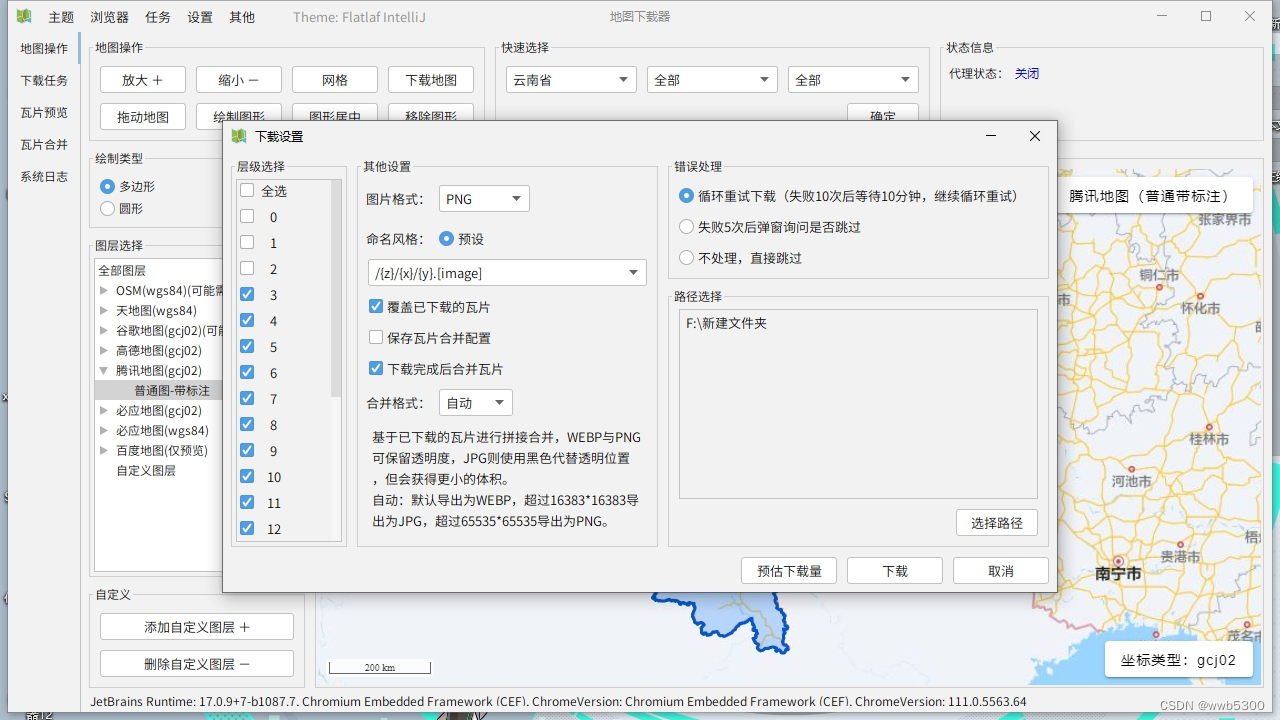Open the 合并格式 自动 dropdown
This screenshot has height=720, width=1280.
[476, 403]
